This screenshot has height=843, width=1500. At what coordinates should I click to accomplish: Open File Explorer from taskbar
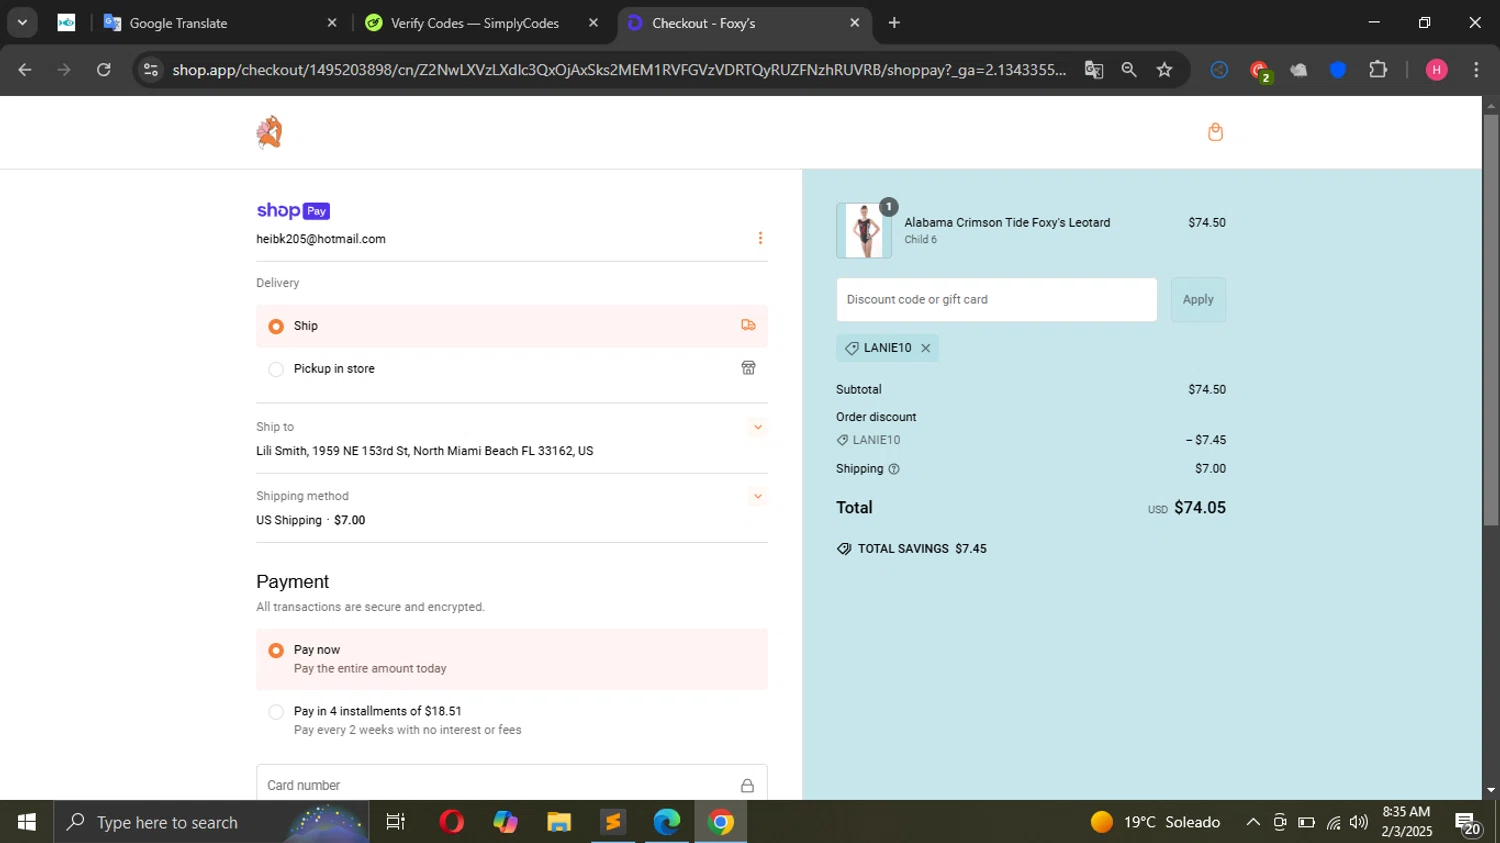tap(559, 822)
